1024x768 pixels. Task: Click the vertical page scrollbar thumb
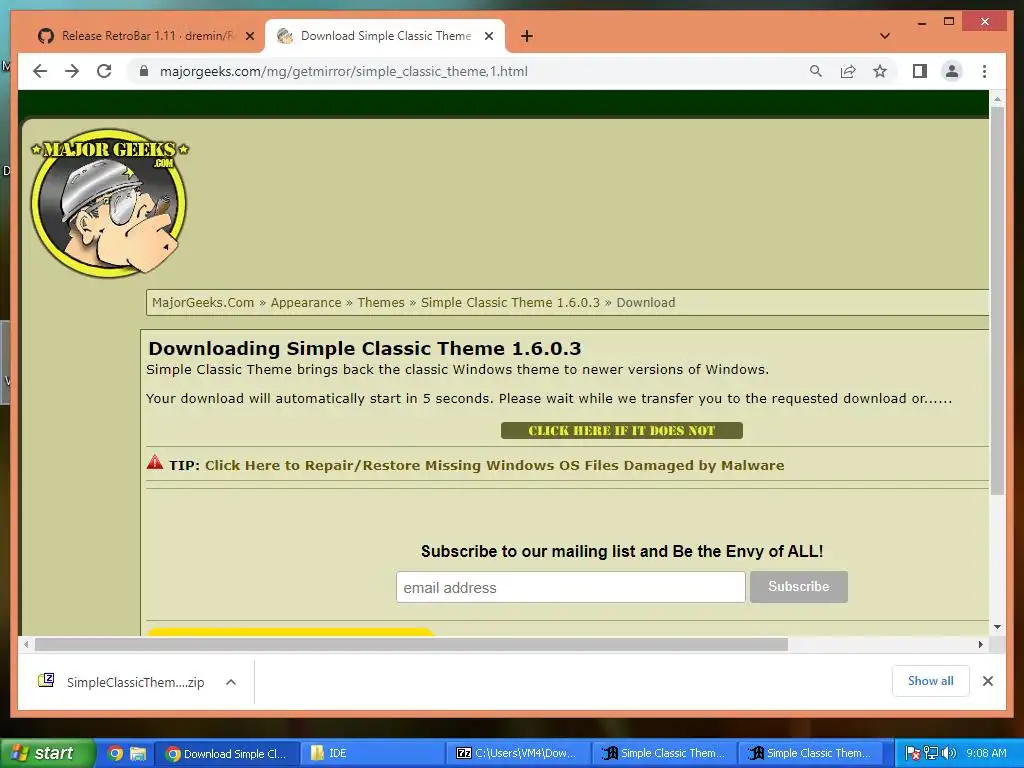pyautogui.click(x=997, y=300)
